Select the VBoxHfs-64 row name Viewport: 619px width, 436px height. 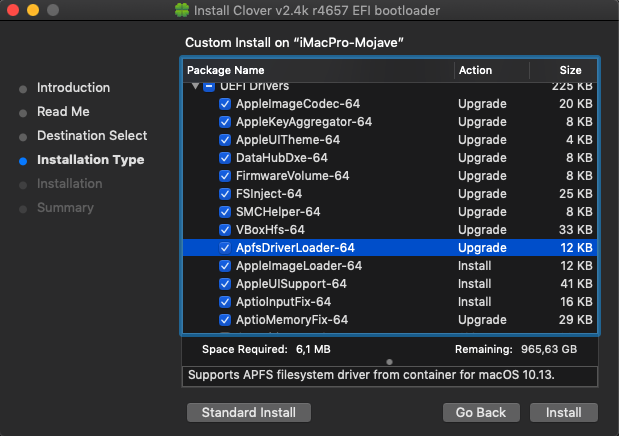coord(270,230)
